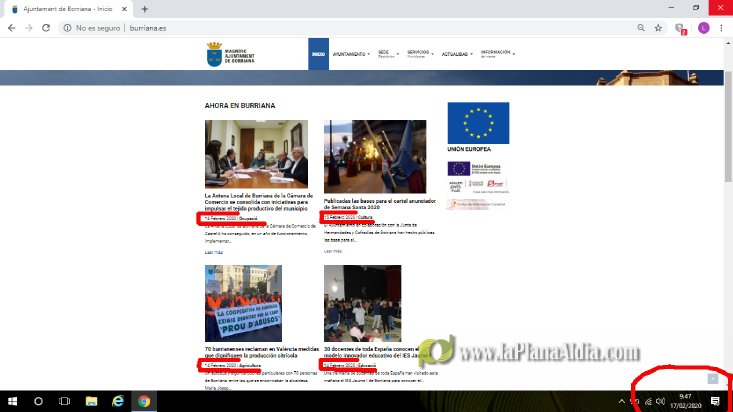This screenshot has width=733, height=412.
Task: Switch to Chrome on the taskbar
Action: 144,401
